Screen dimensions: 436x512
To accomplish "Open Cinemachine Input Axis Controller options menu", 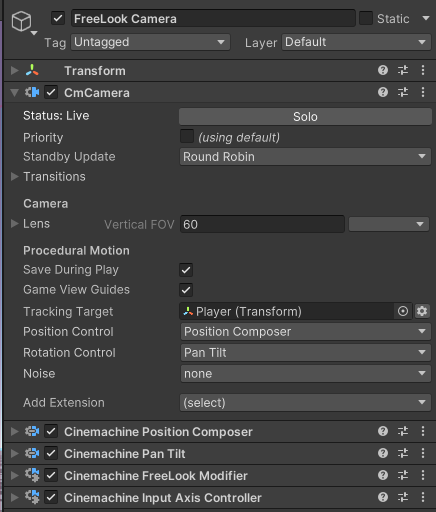I will click(423, 497).
